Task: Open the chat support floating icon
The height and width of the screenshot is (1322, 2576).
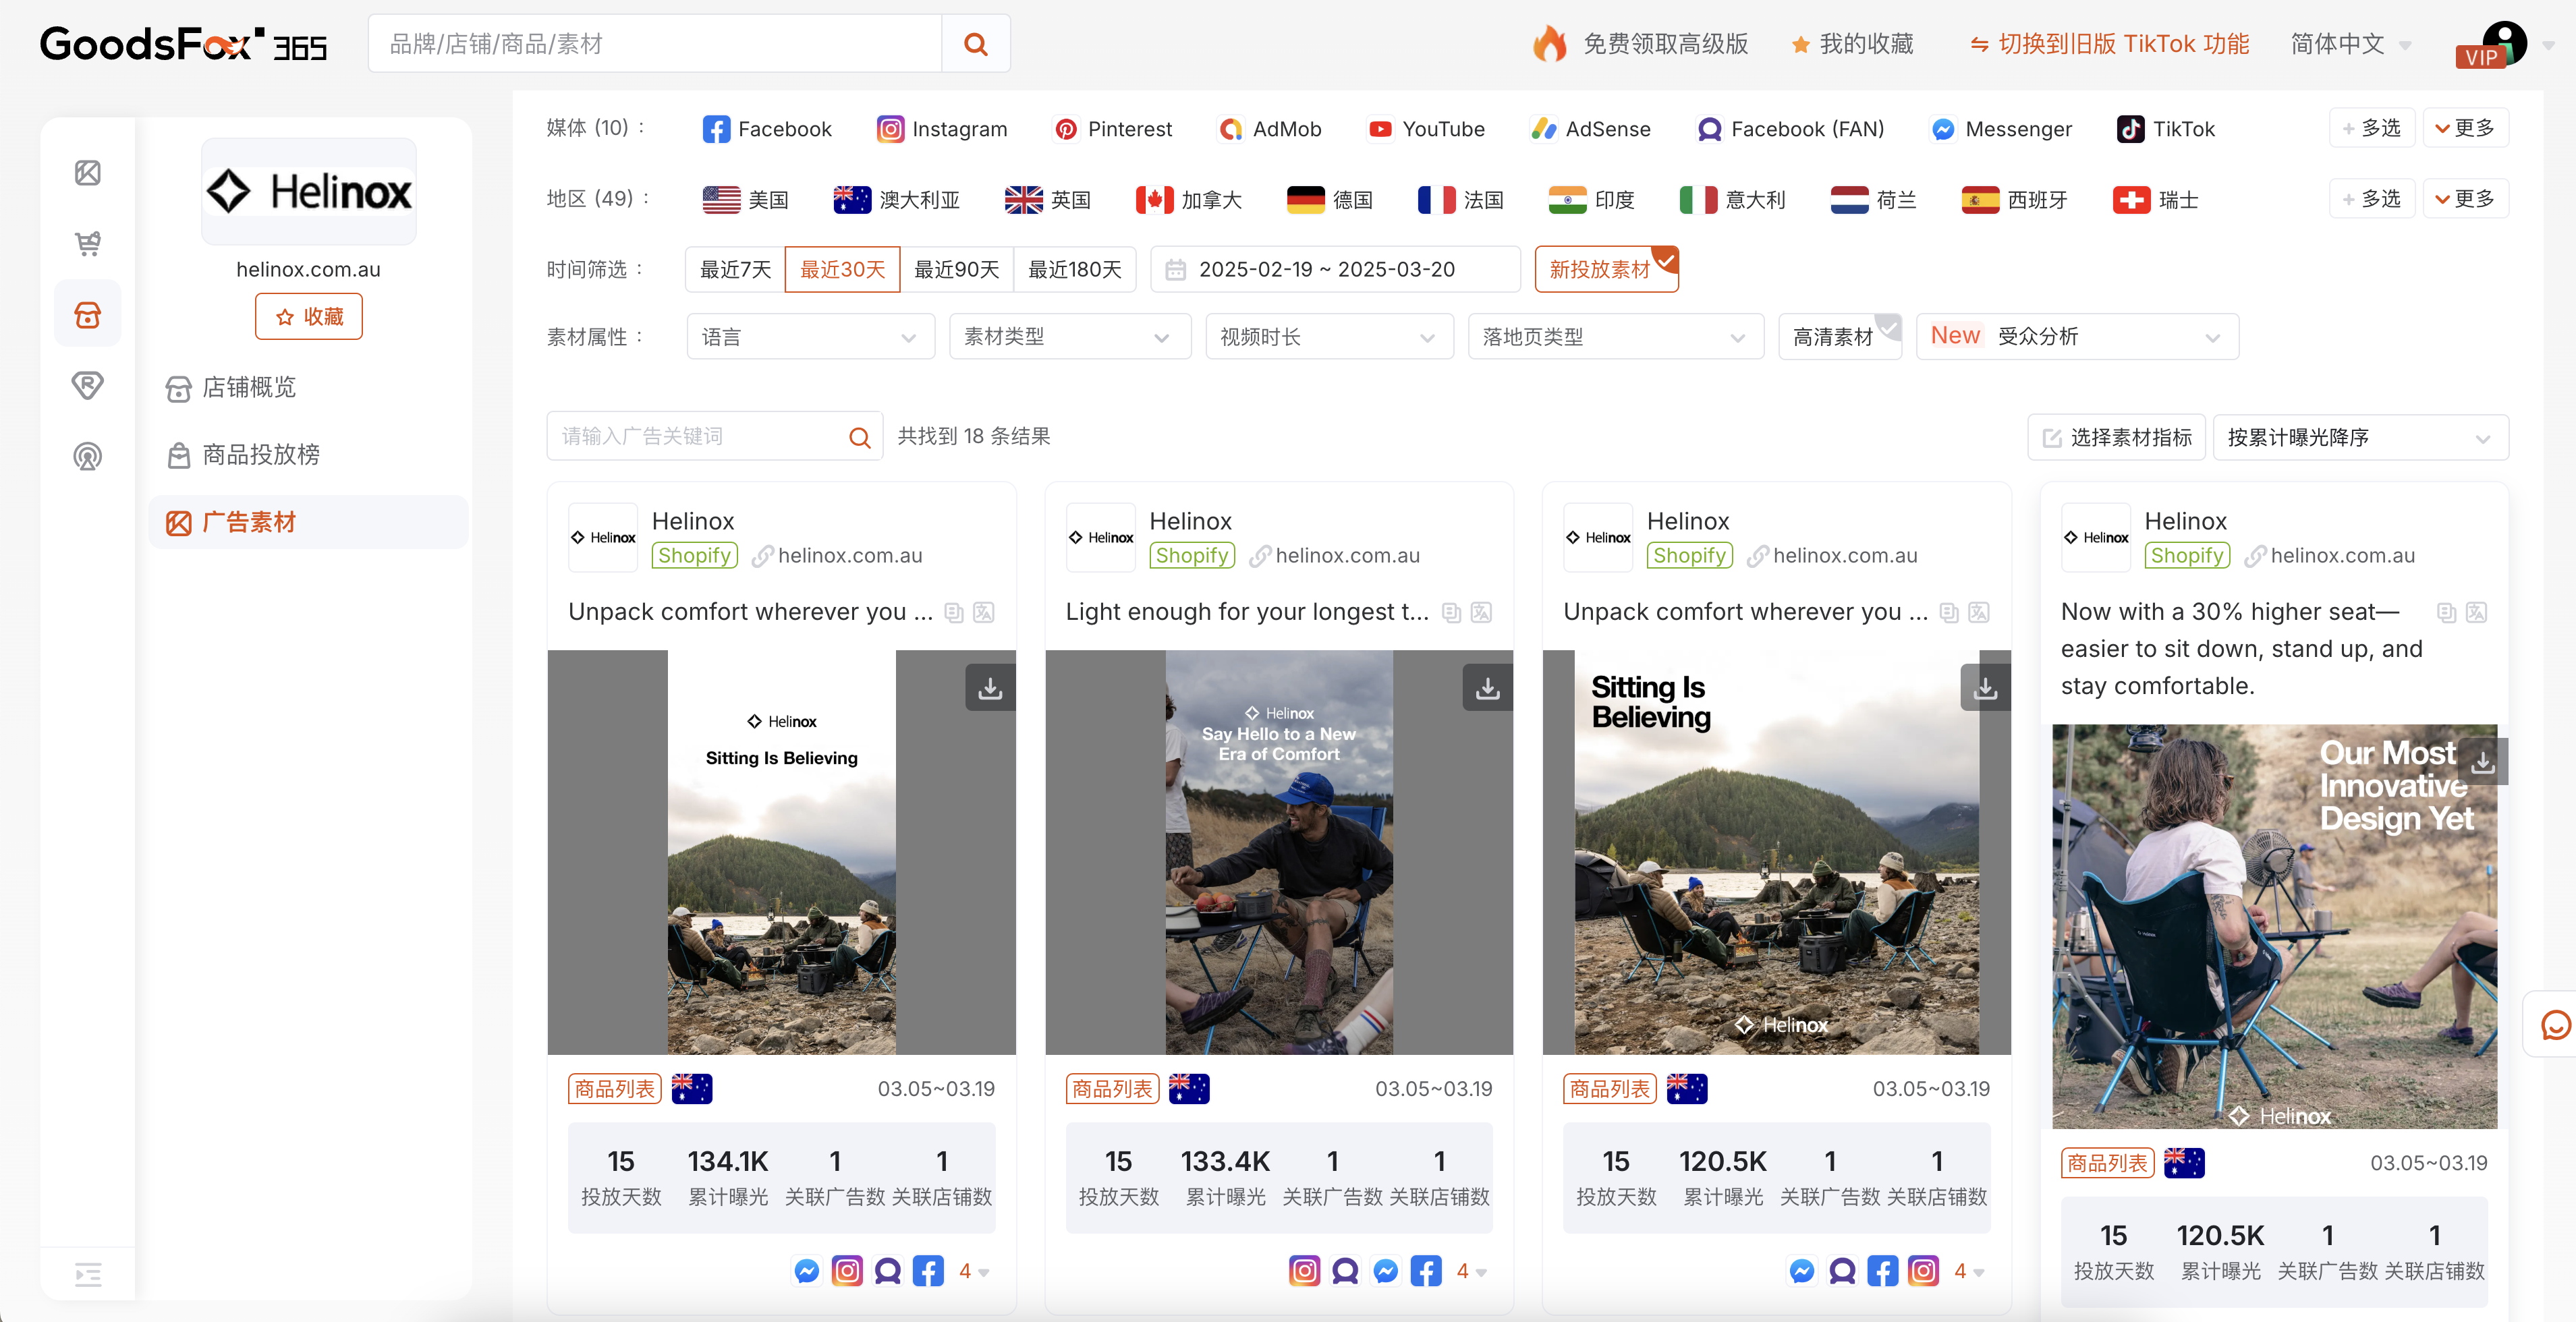Action: coord(2555,1025)
